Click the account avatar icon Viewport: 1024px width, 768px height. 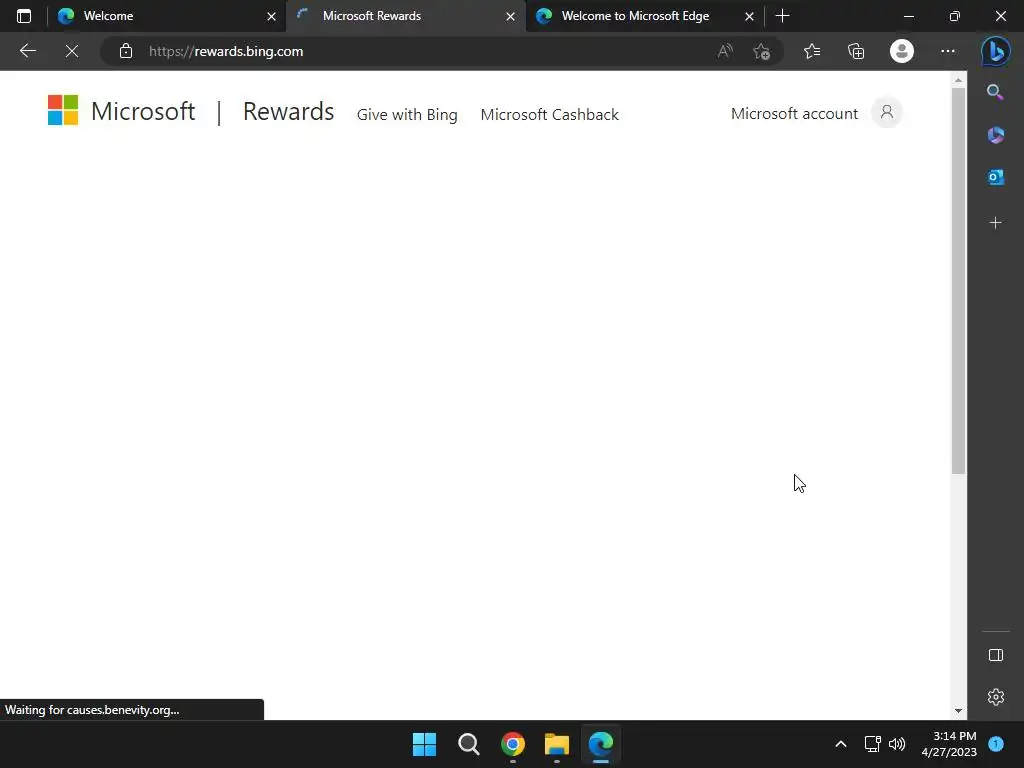click(x=886, y=112)
